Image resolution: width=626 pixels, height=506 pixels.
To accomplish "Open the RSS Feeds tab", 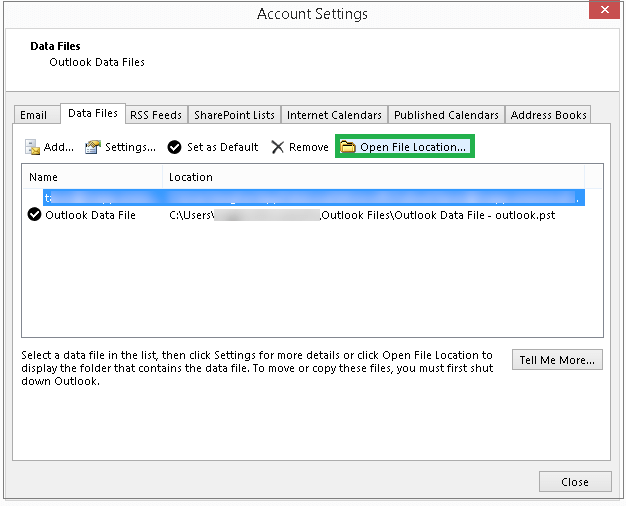I will pyautogui.click(x=156, y=115).
